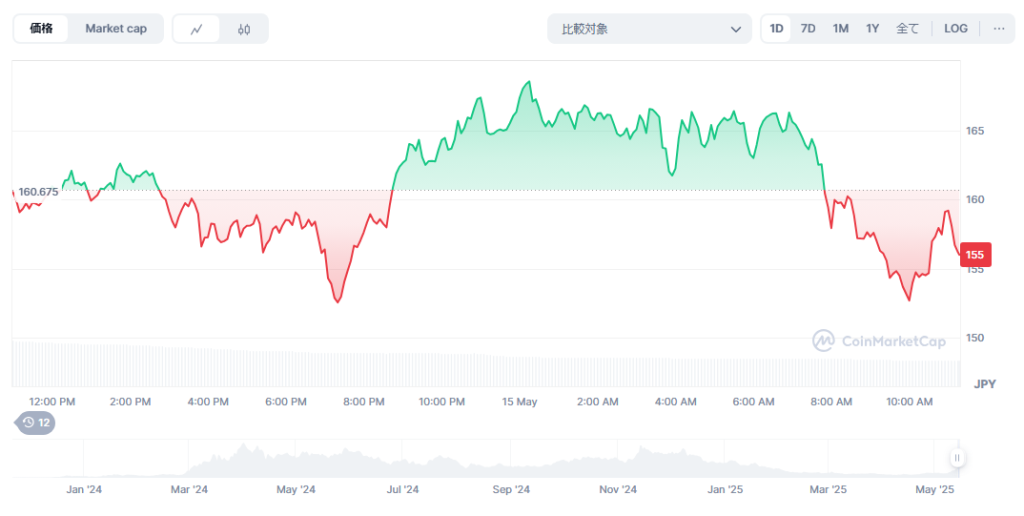Image resolution: width=1024 pixels, height=516 pixels.
Task: Click the CoinMarketCap watermark logo
Action: tap(879, 341)
